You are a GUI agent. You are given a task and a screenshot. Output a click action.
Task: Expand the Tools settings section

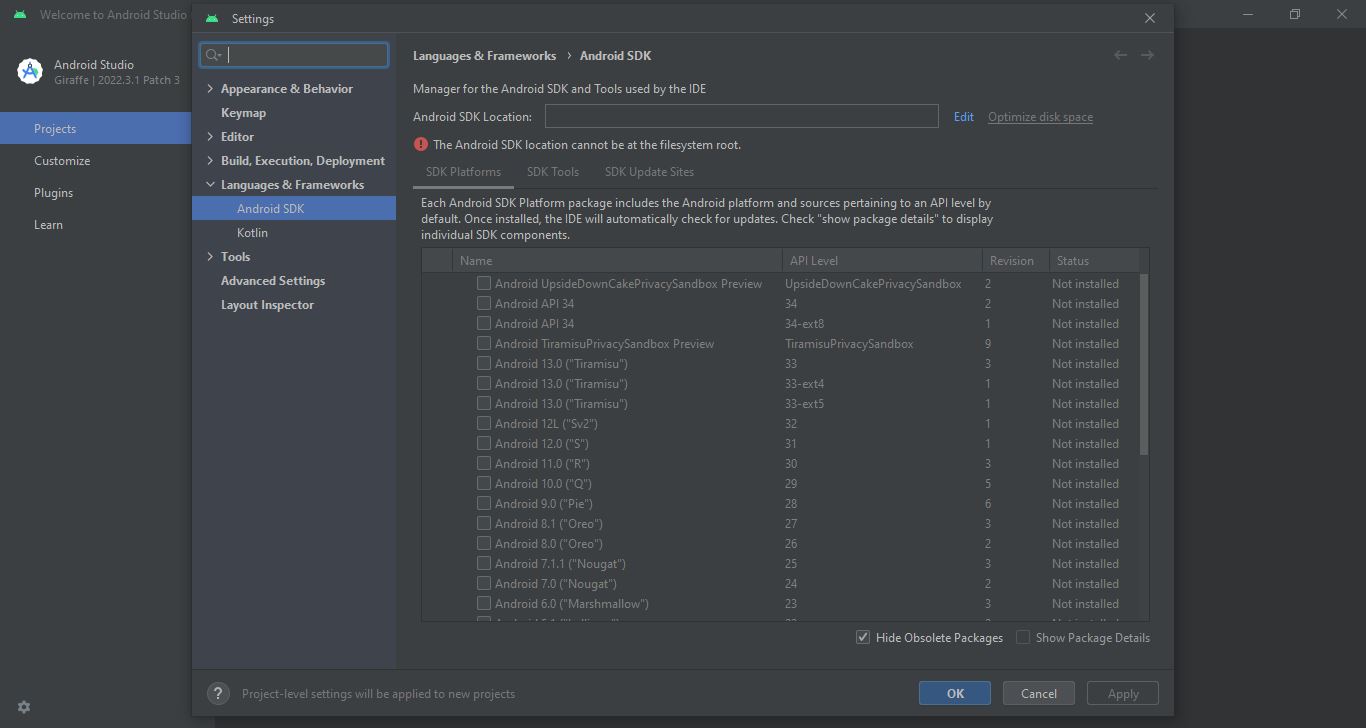tap(210, 256)
